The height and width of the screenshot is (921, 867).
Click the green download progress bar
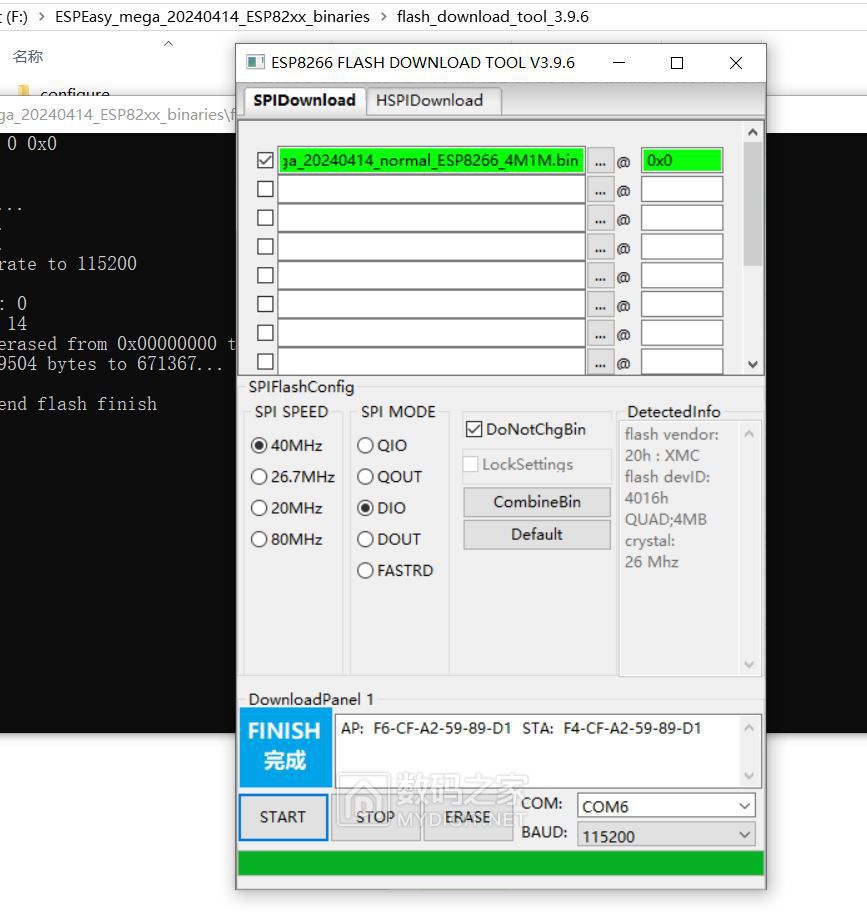coord(500,863)
